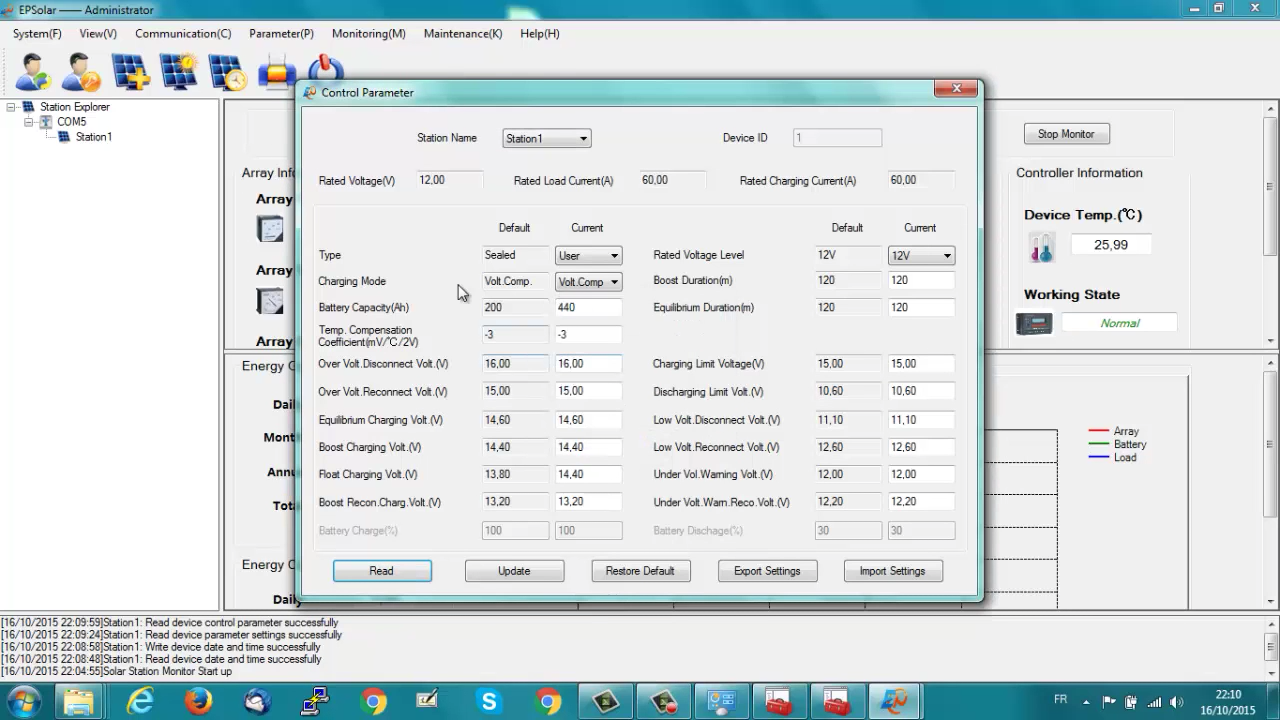Open Skype from the taskbar
Image resolution: width=1280 pixels, height=720 pixels.
[489, 702]
